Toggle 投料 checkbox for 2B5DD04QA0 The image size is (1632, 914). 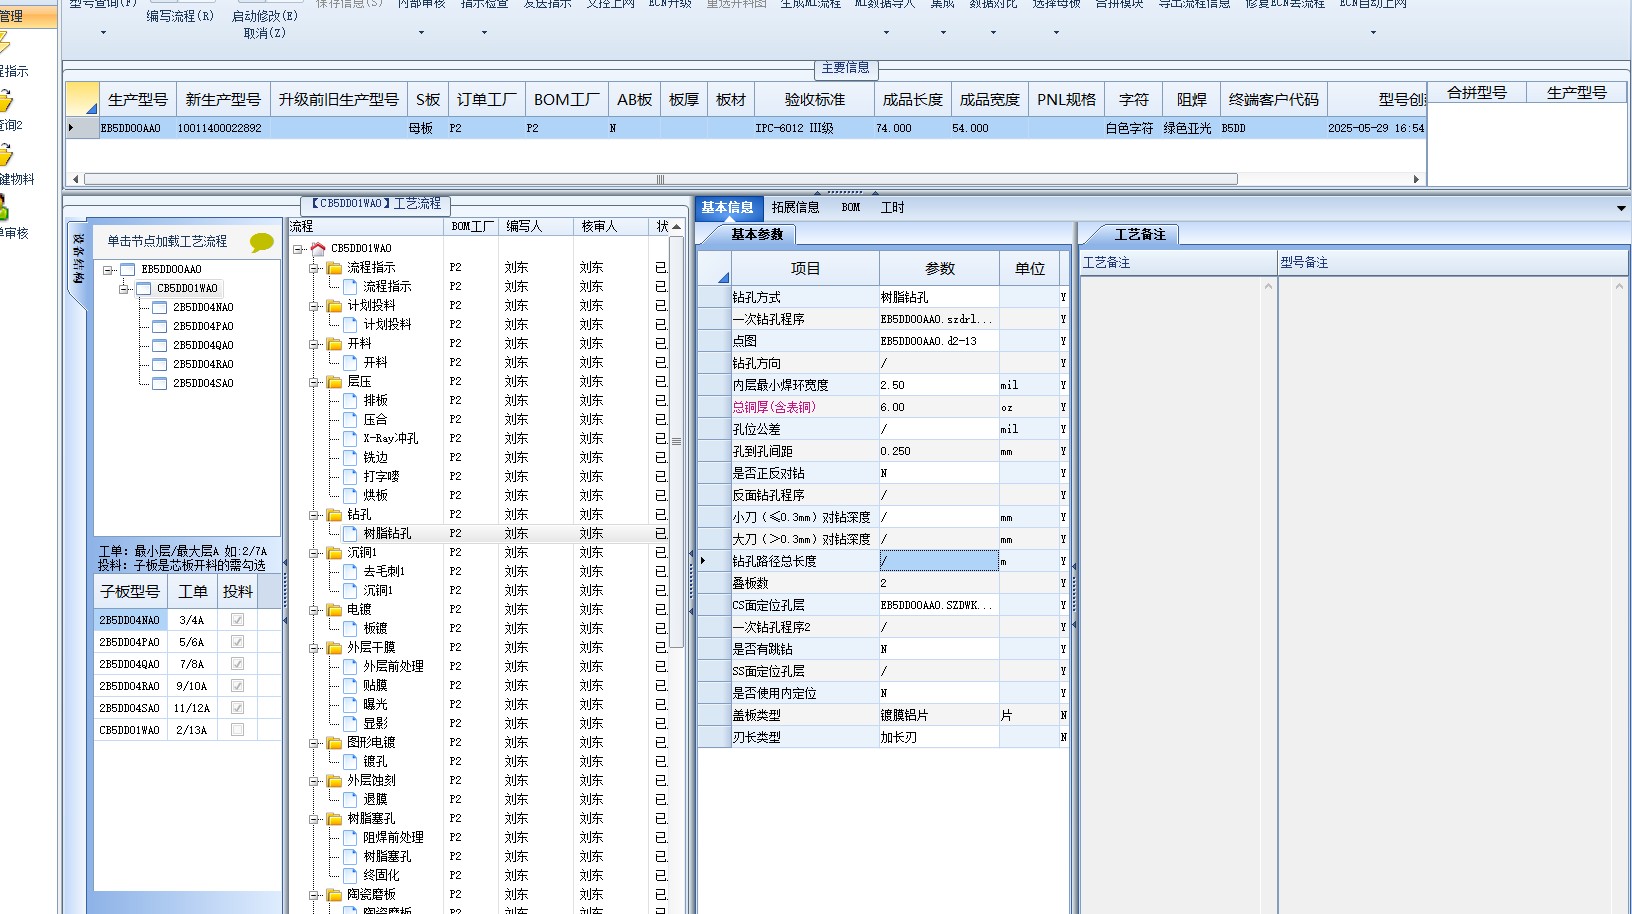tap(237, 664)
